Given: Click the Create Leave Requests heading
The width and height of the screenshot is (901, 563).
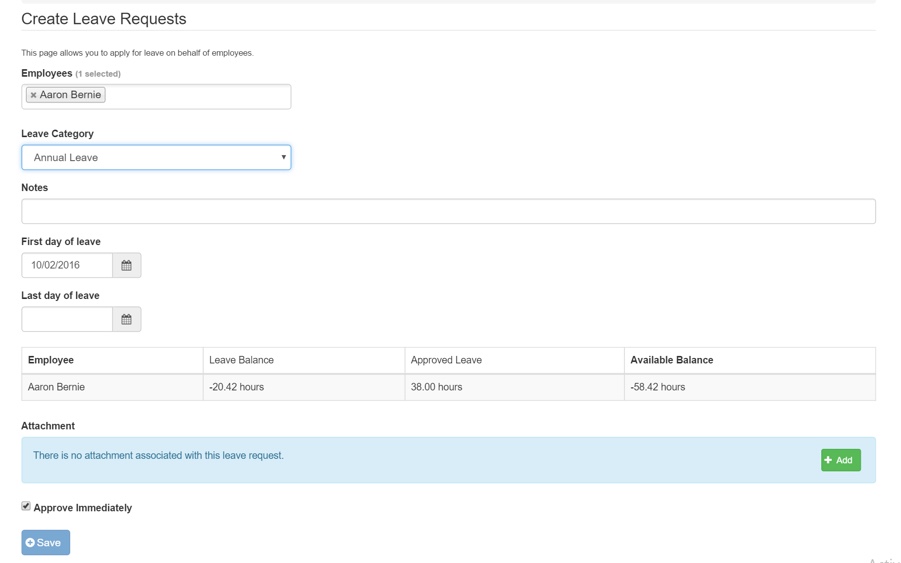Looking at the screenshot, I should point(104,19).
